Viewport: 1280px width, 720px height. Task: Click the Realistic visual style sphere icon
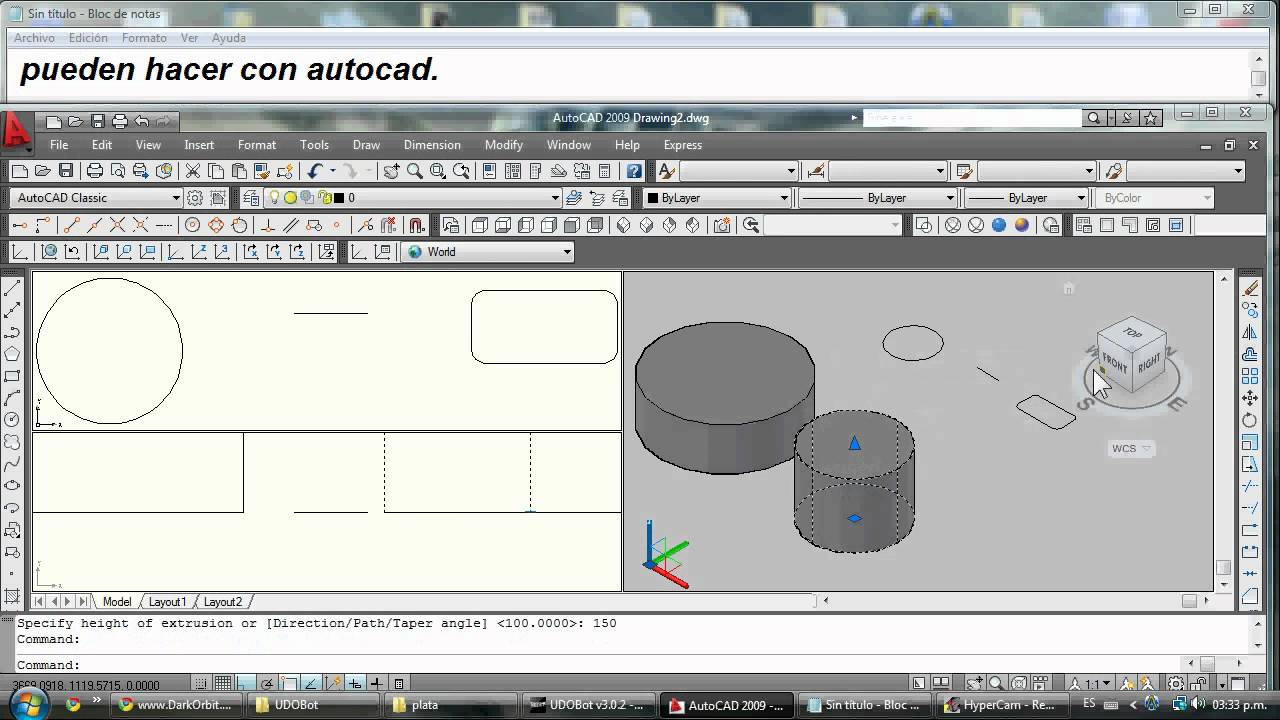[x=998, y=225]
